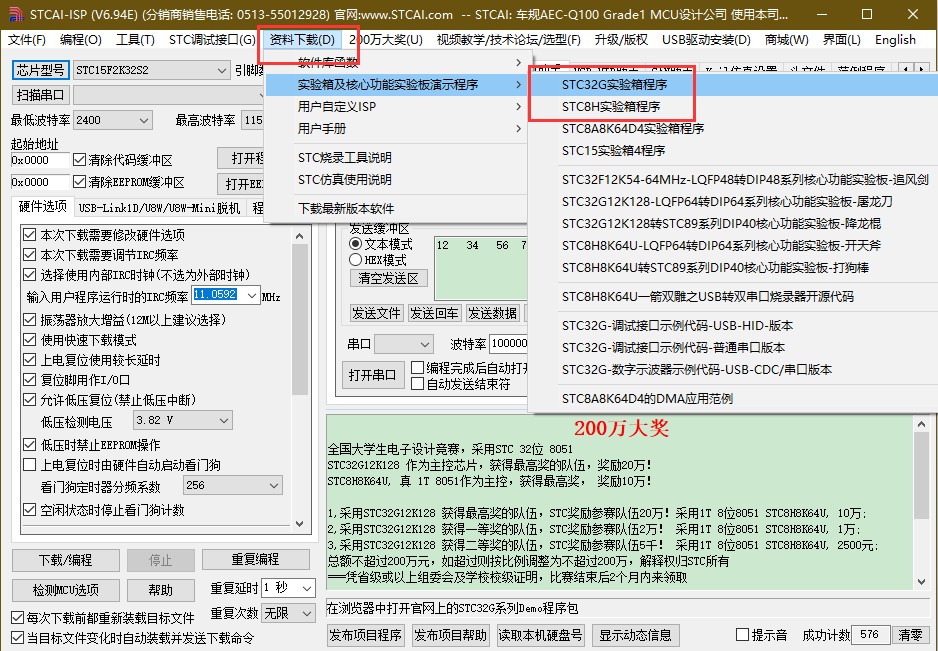This screenshot has height=651, width=938.
Task: Enable 上电复位时由硬件自动启动看门狗
Action: pos(29,465)
